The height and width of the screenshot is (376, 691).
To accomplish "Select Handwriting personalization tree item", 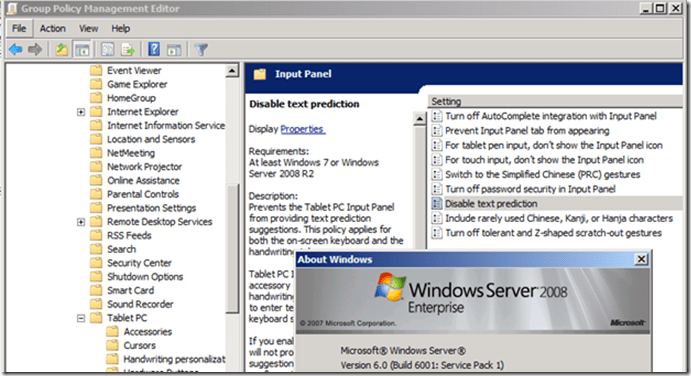I will click(174, 359).
